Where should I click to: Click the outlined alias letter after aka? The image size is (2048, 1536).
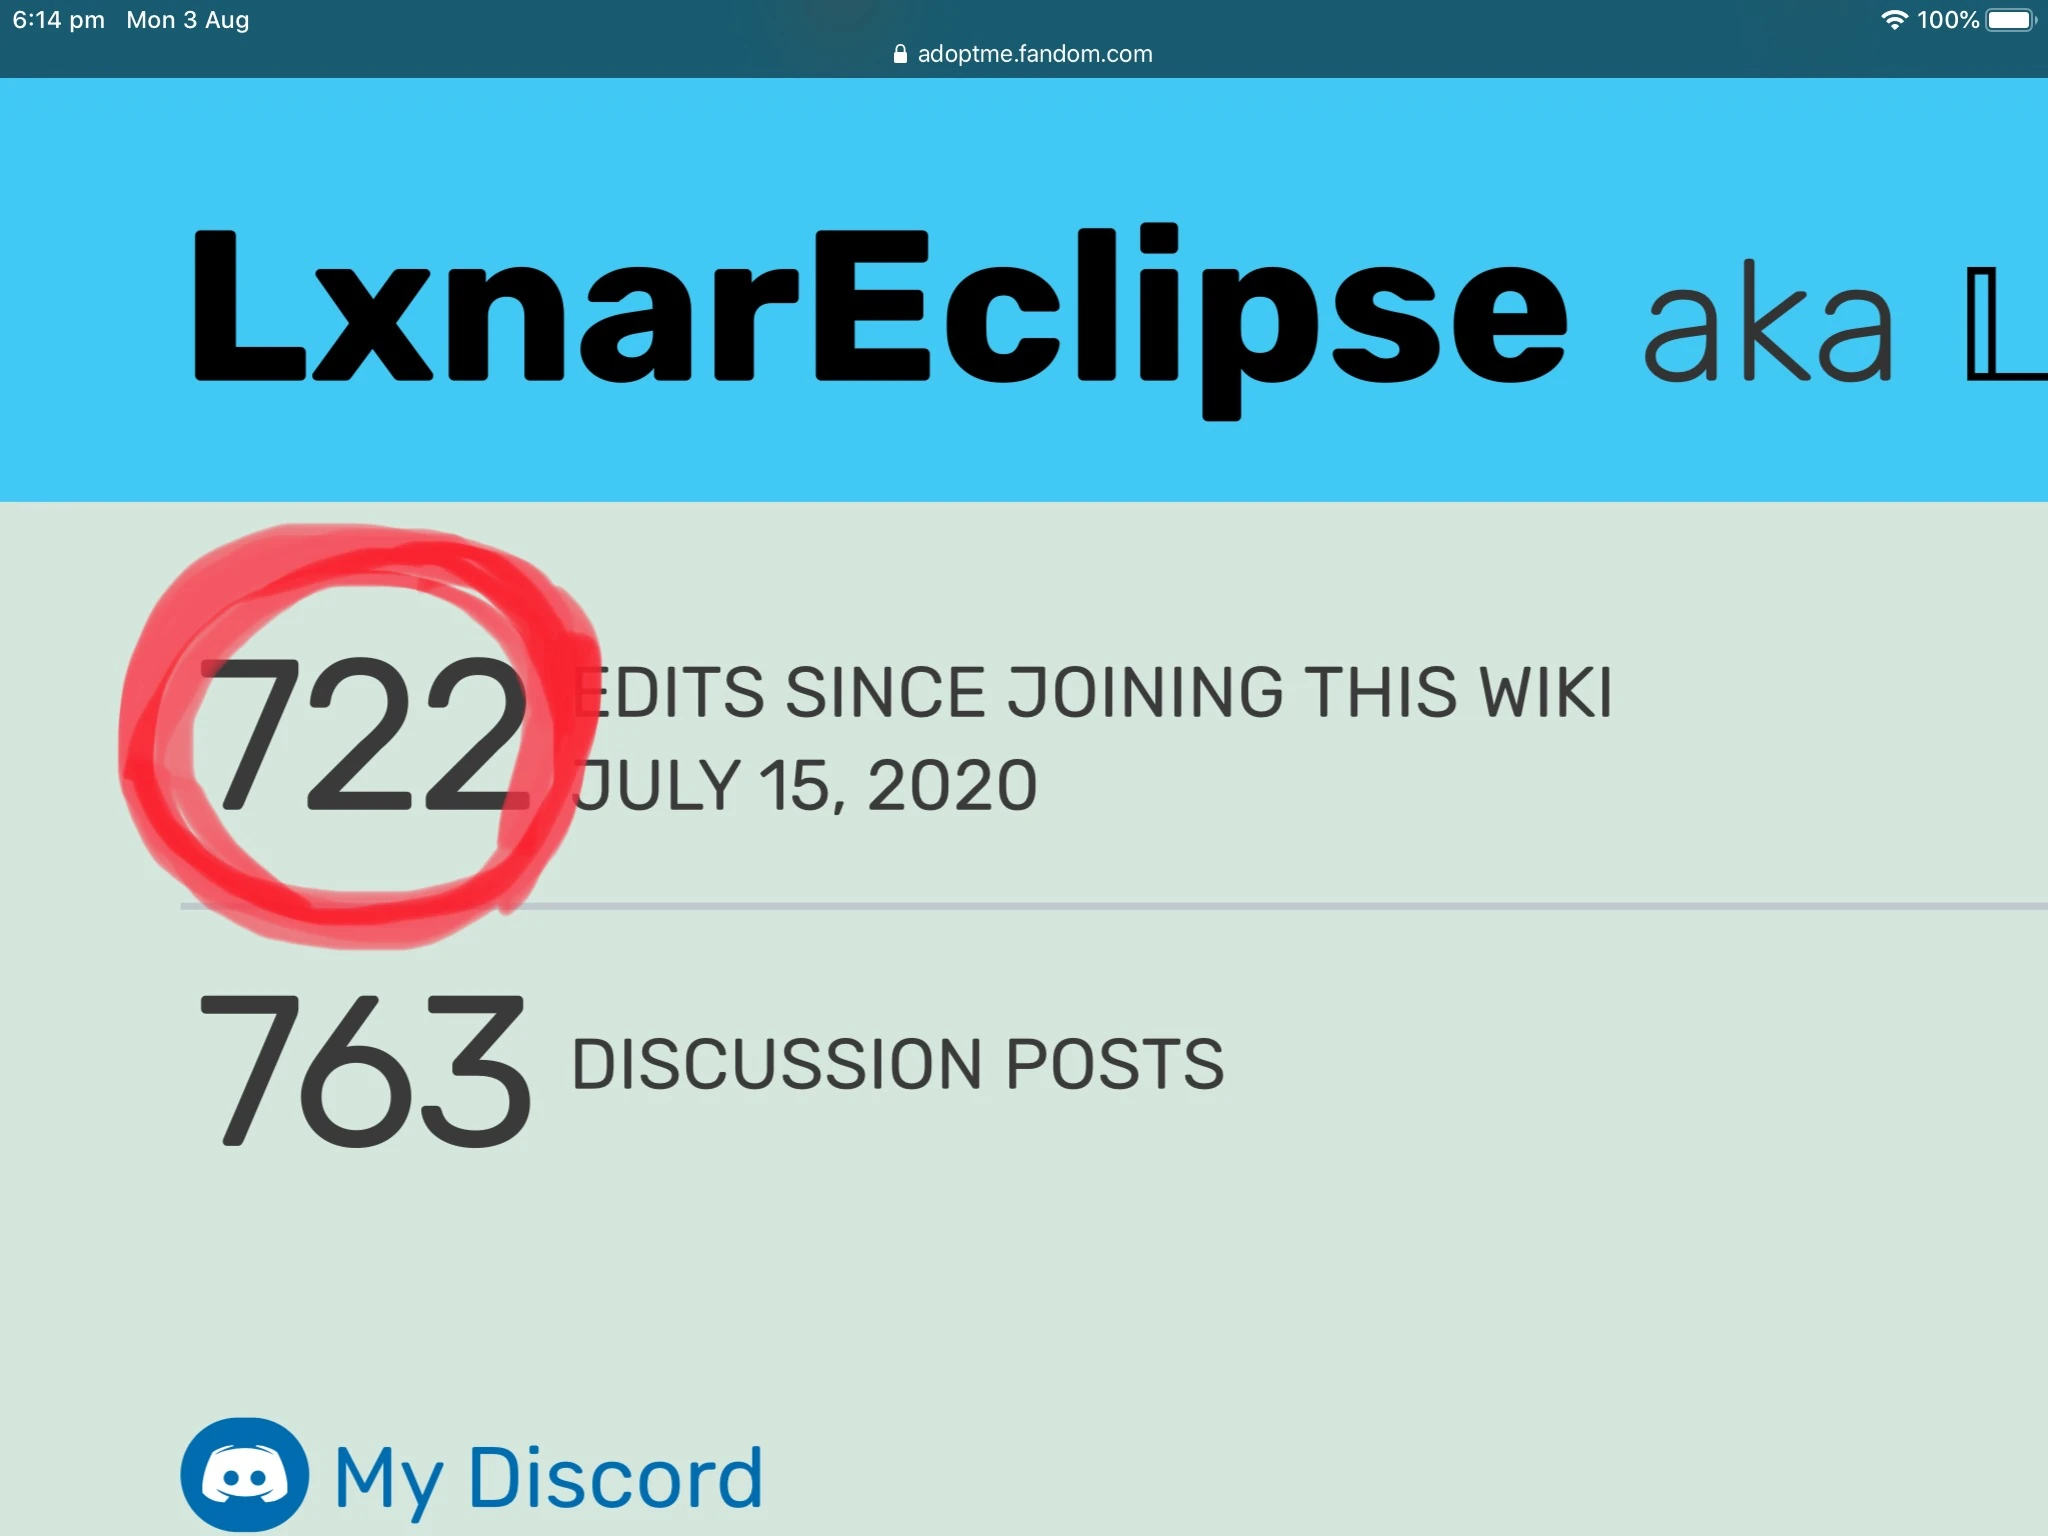[2006, 323]
